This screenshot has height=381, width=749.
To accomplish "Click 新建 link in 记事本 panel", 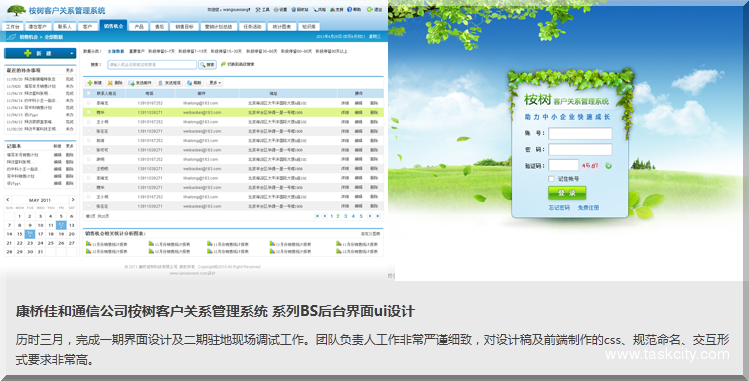I will [57, 146].
